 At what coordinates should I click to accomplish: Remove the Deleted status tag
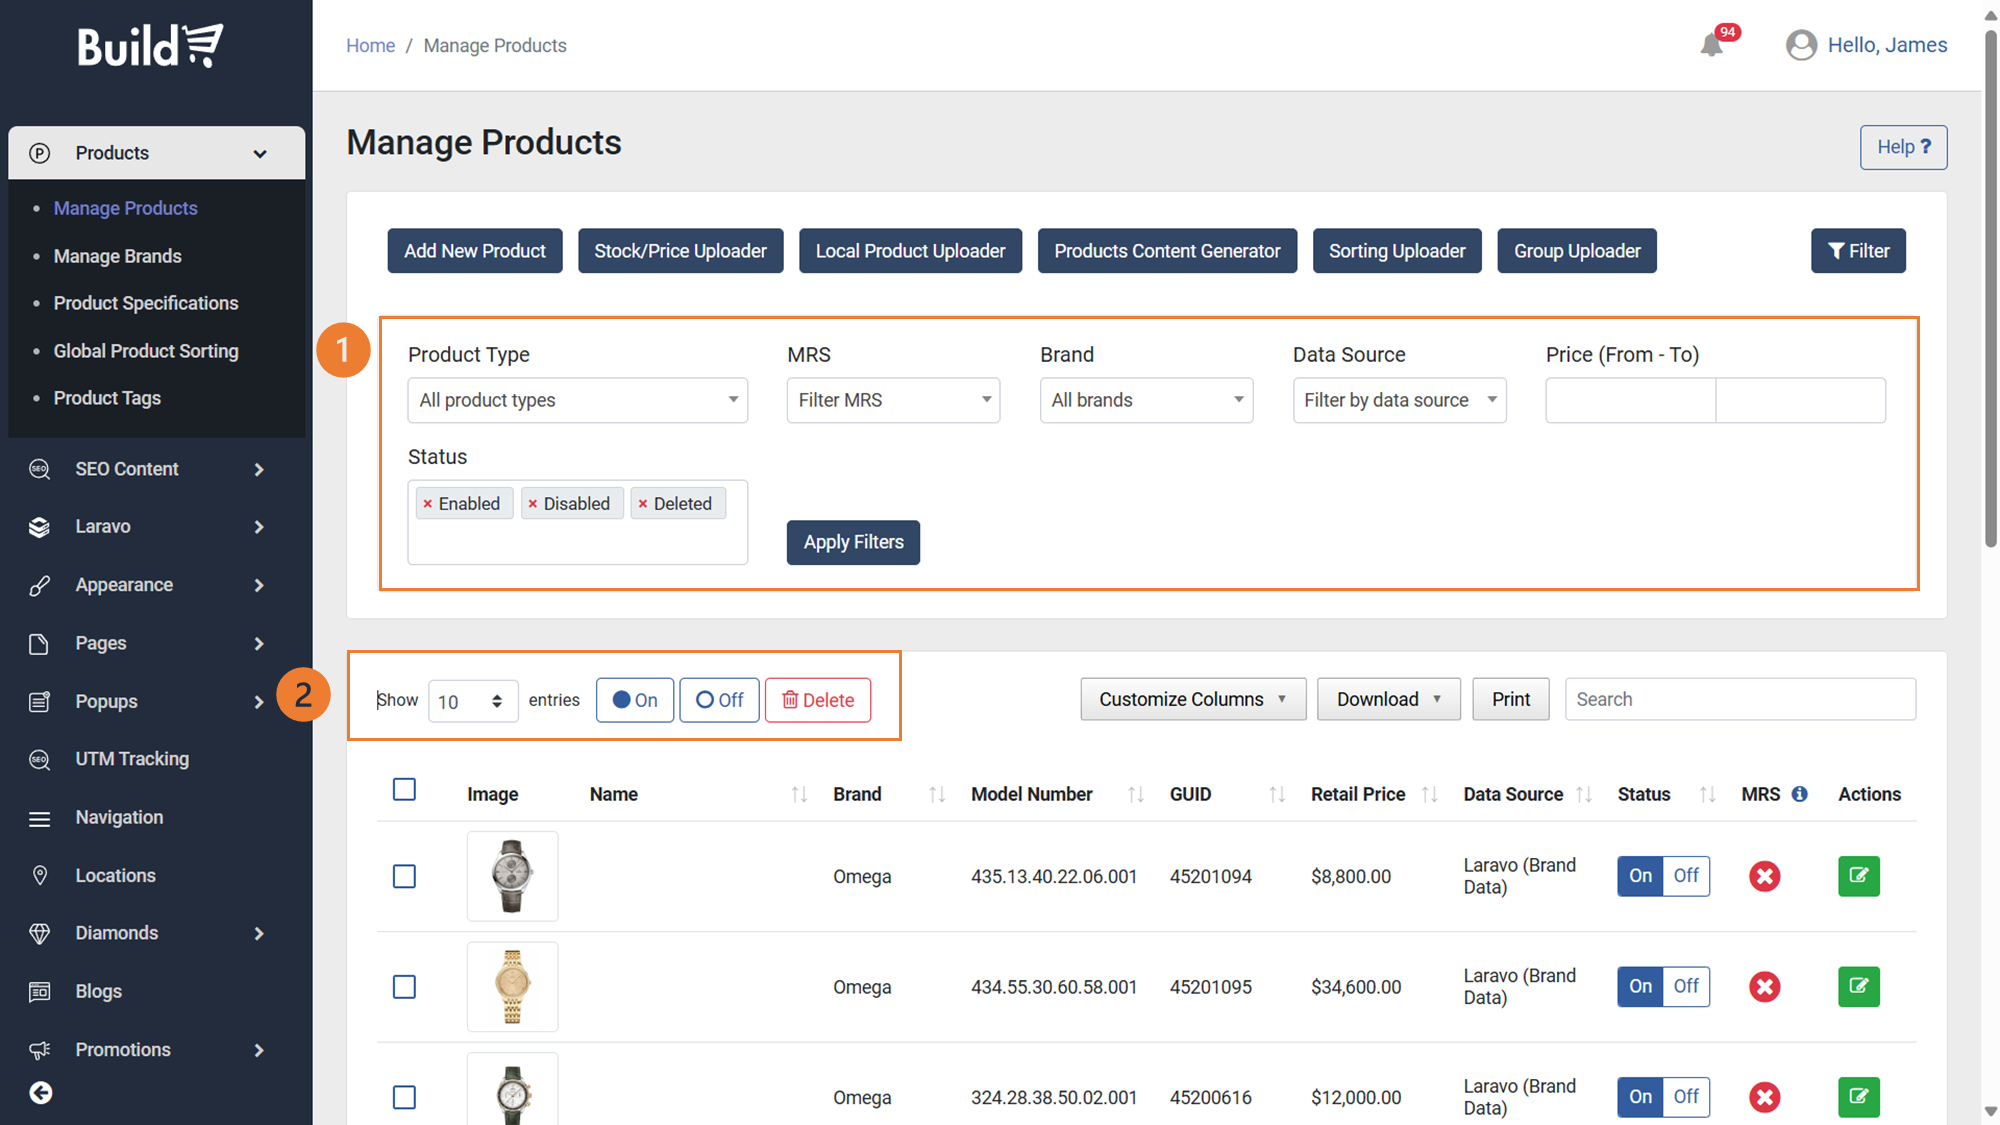[x=643, y=504]
